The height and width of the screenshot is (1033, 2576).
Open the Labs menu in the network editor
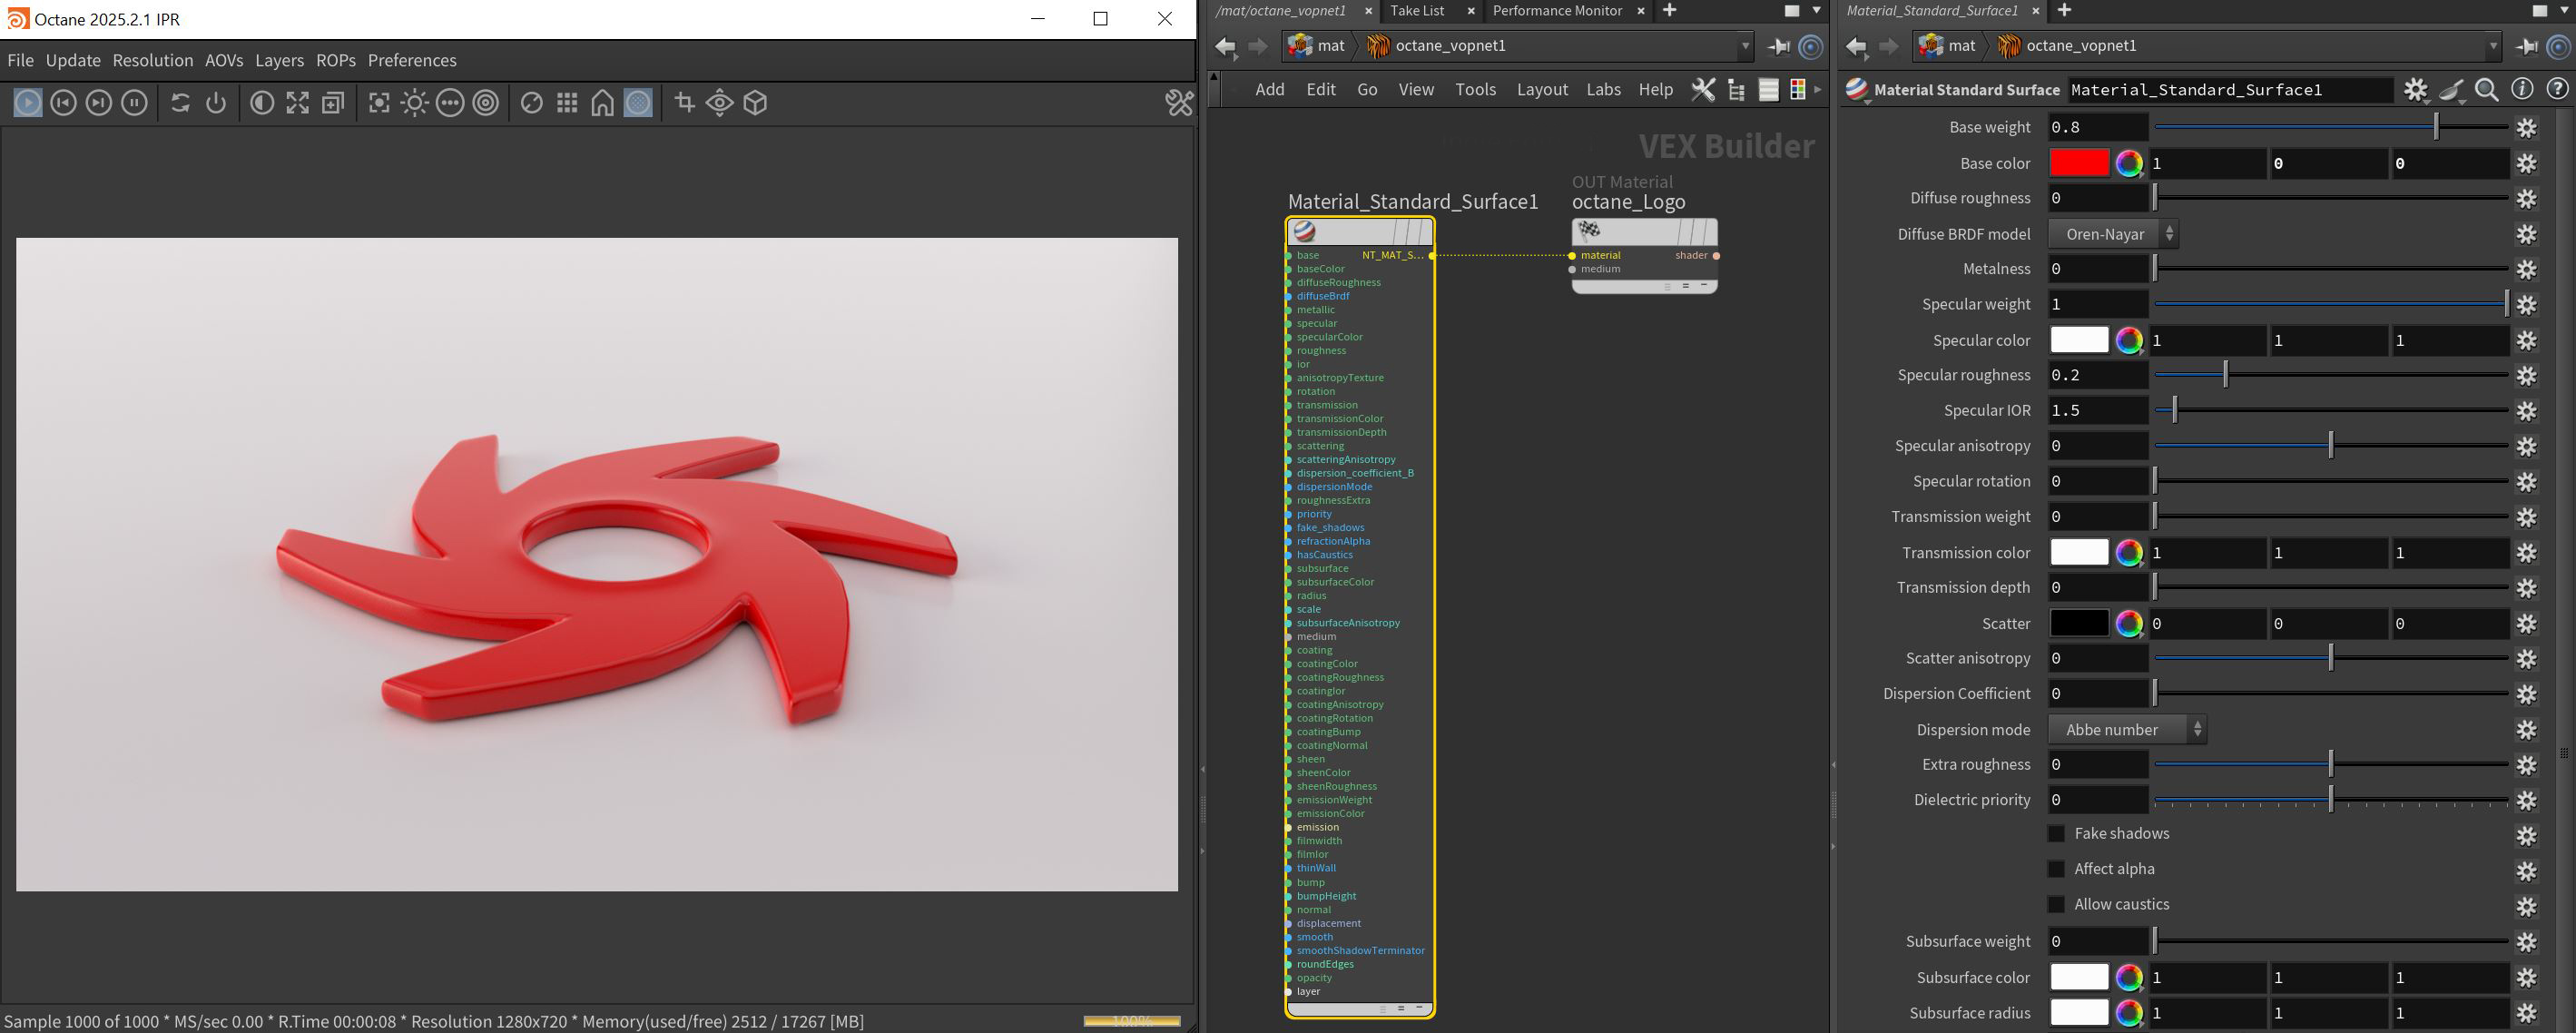click(x=1603, y=89)
